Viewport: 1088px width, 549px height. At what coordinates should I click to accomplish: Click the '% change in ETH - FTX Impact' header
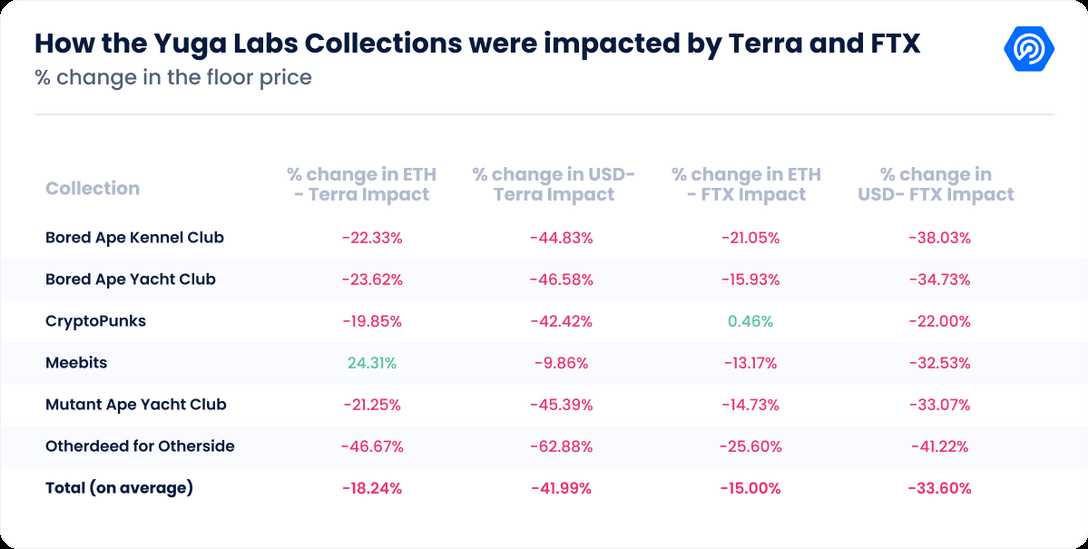pyautogui.click(x=745, y=185)
